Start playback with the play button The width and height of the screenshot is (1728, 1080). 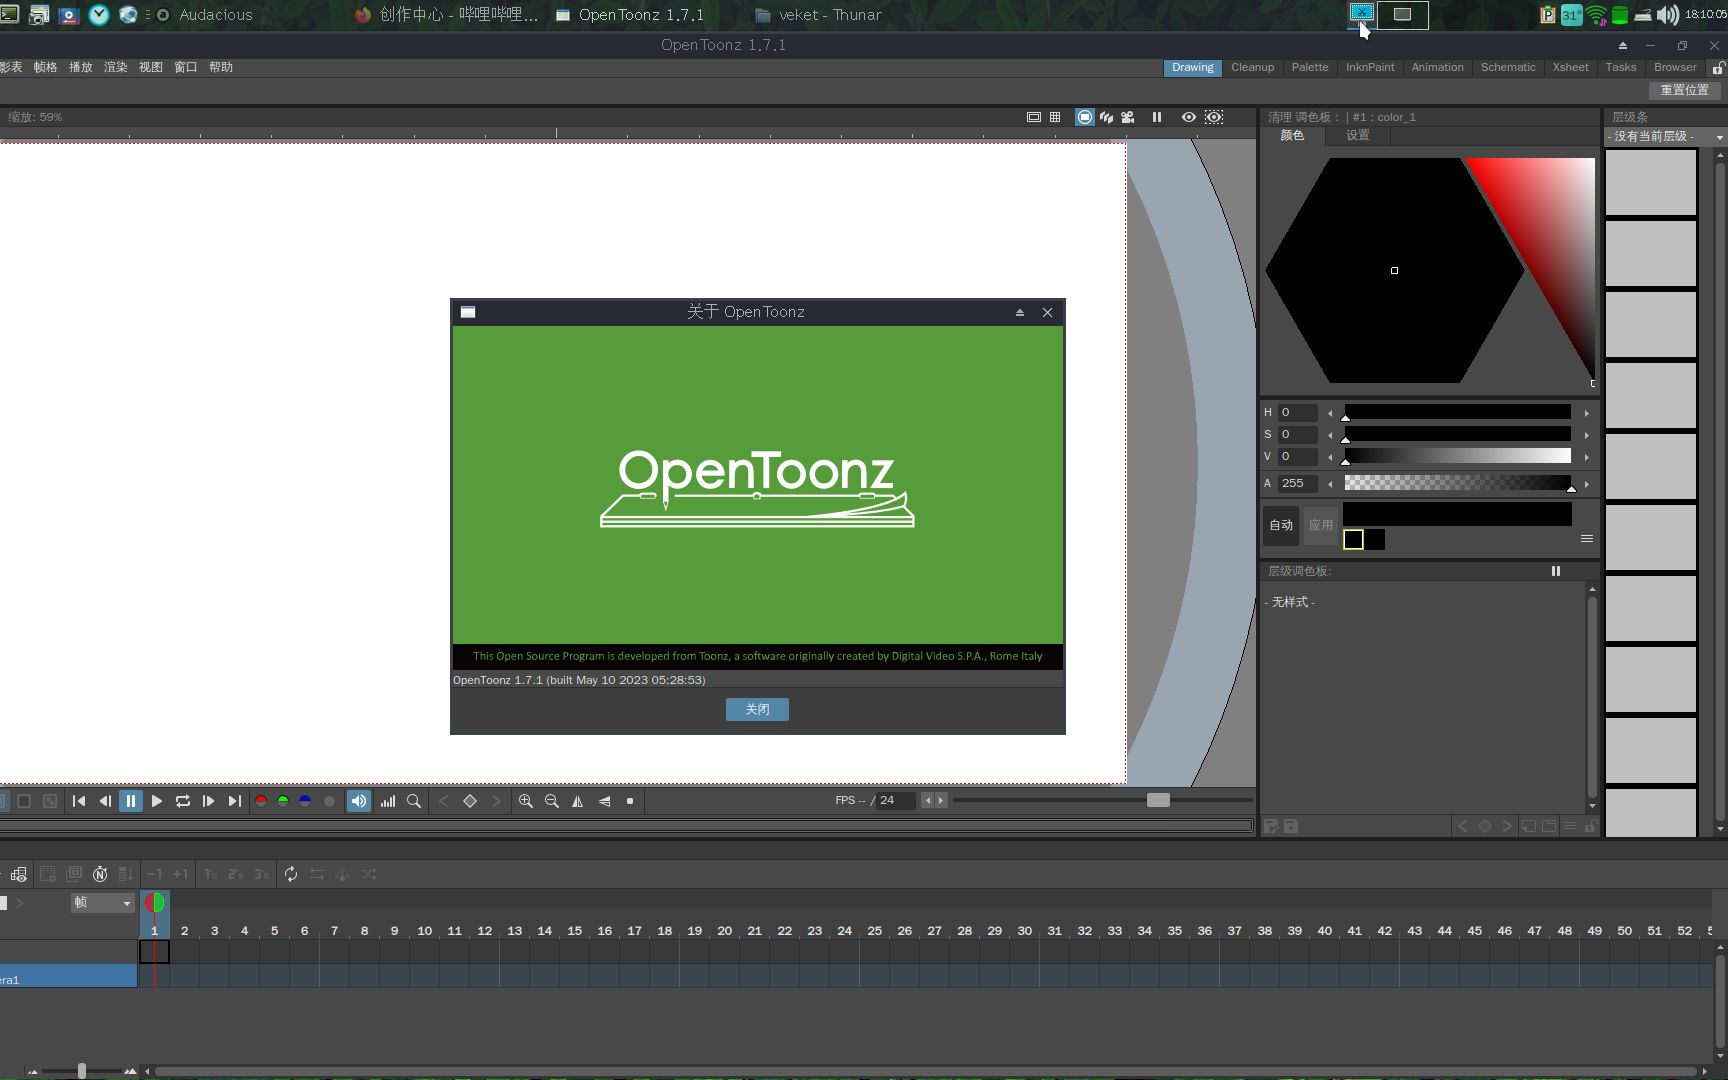pyautogui.click(x=157, y=801)
